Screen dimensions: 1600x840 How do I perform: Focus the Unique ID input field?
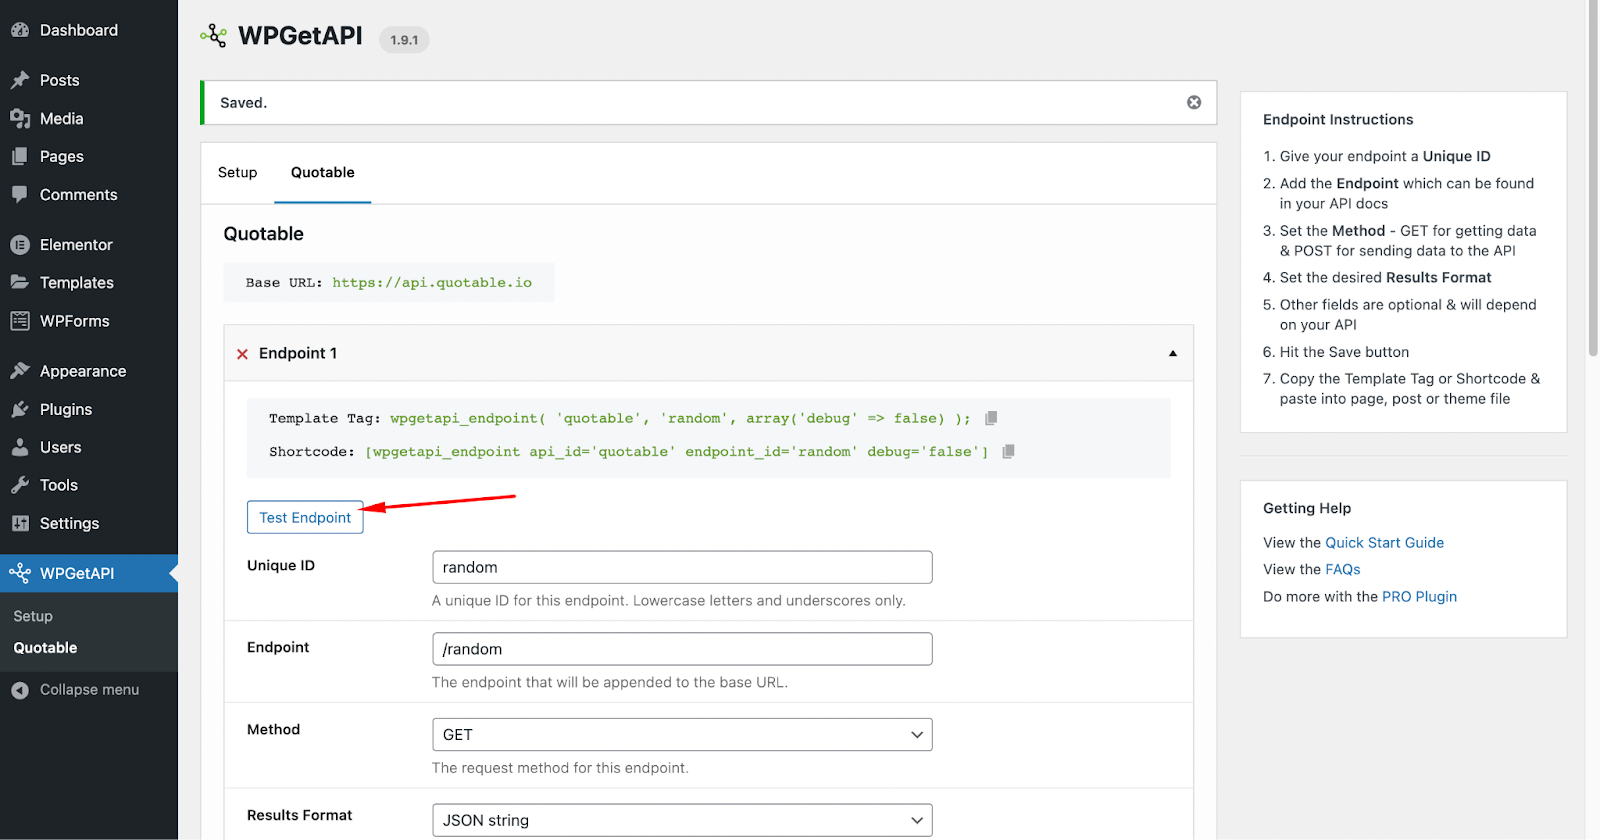[682, 567]
